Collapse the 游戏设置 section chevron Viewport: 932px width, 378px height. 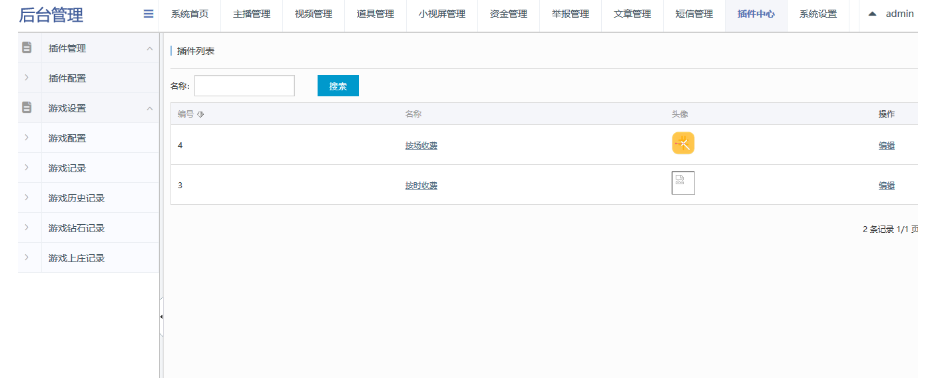(x=150, y=108)
